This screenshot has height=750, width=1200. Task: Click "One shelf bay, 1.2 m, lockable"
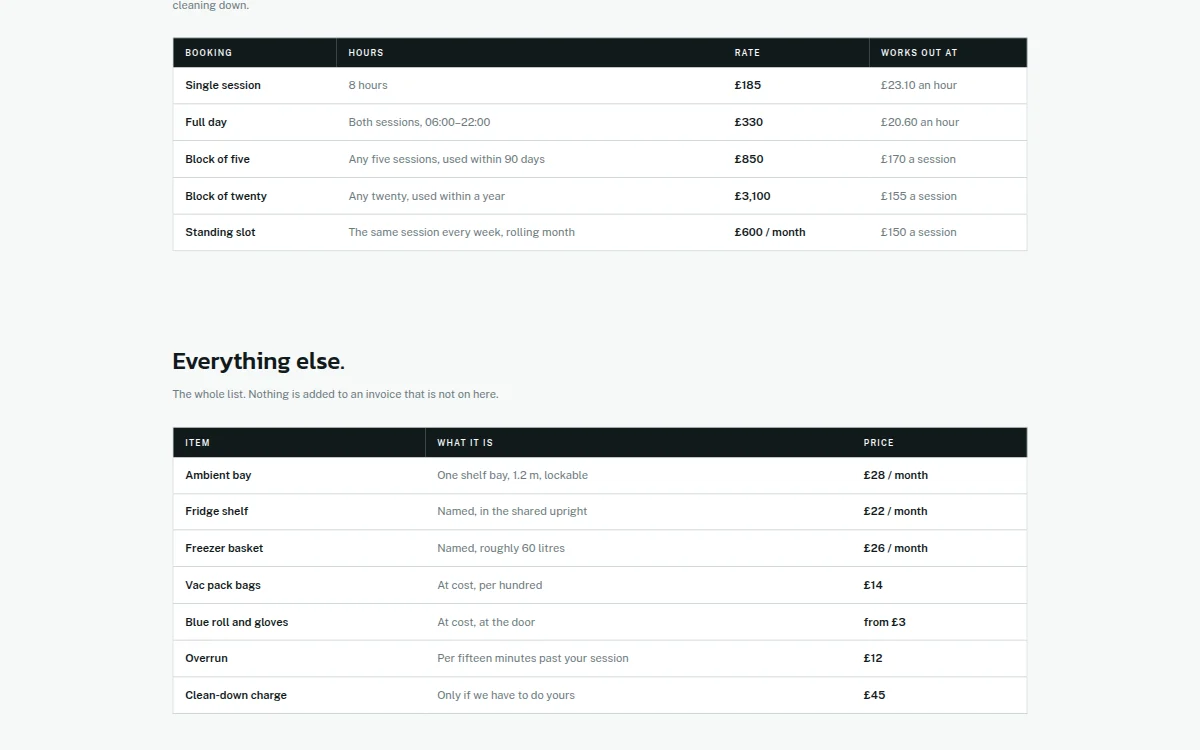[x=512, y=475]
